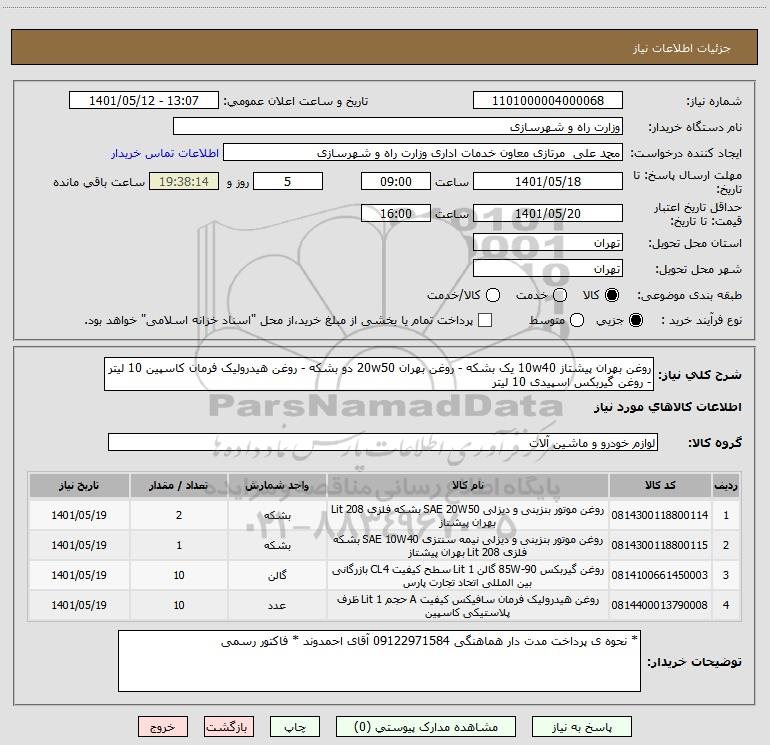
Task: Click the quantity 2 cell in row 1
Action: (x=179, y=515)
